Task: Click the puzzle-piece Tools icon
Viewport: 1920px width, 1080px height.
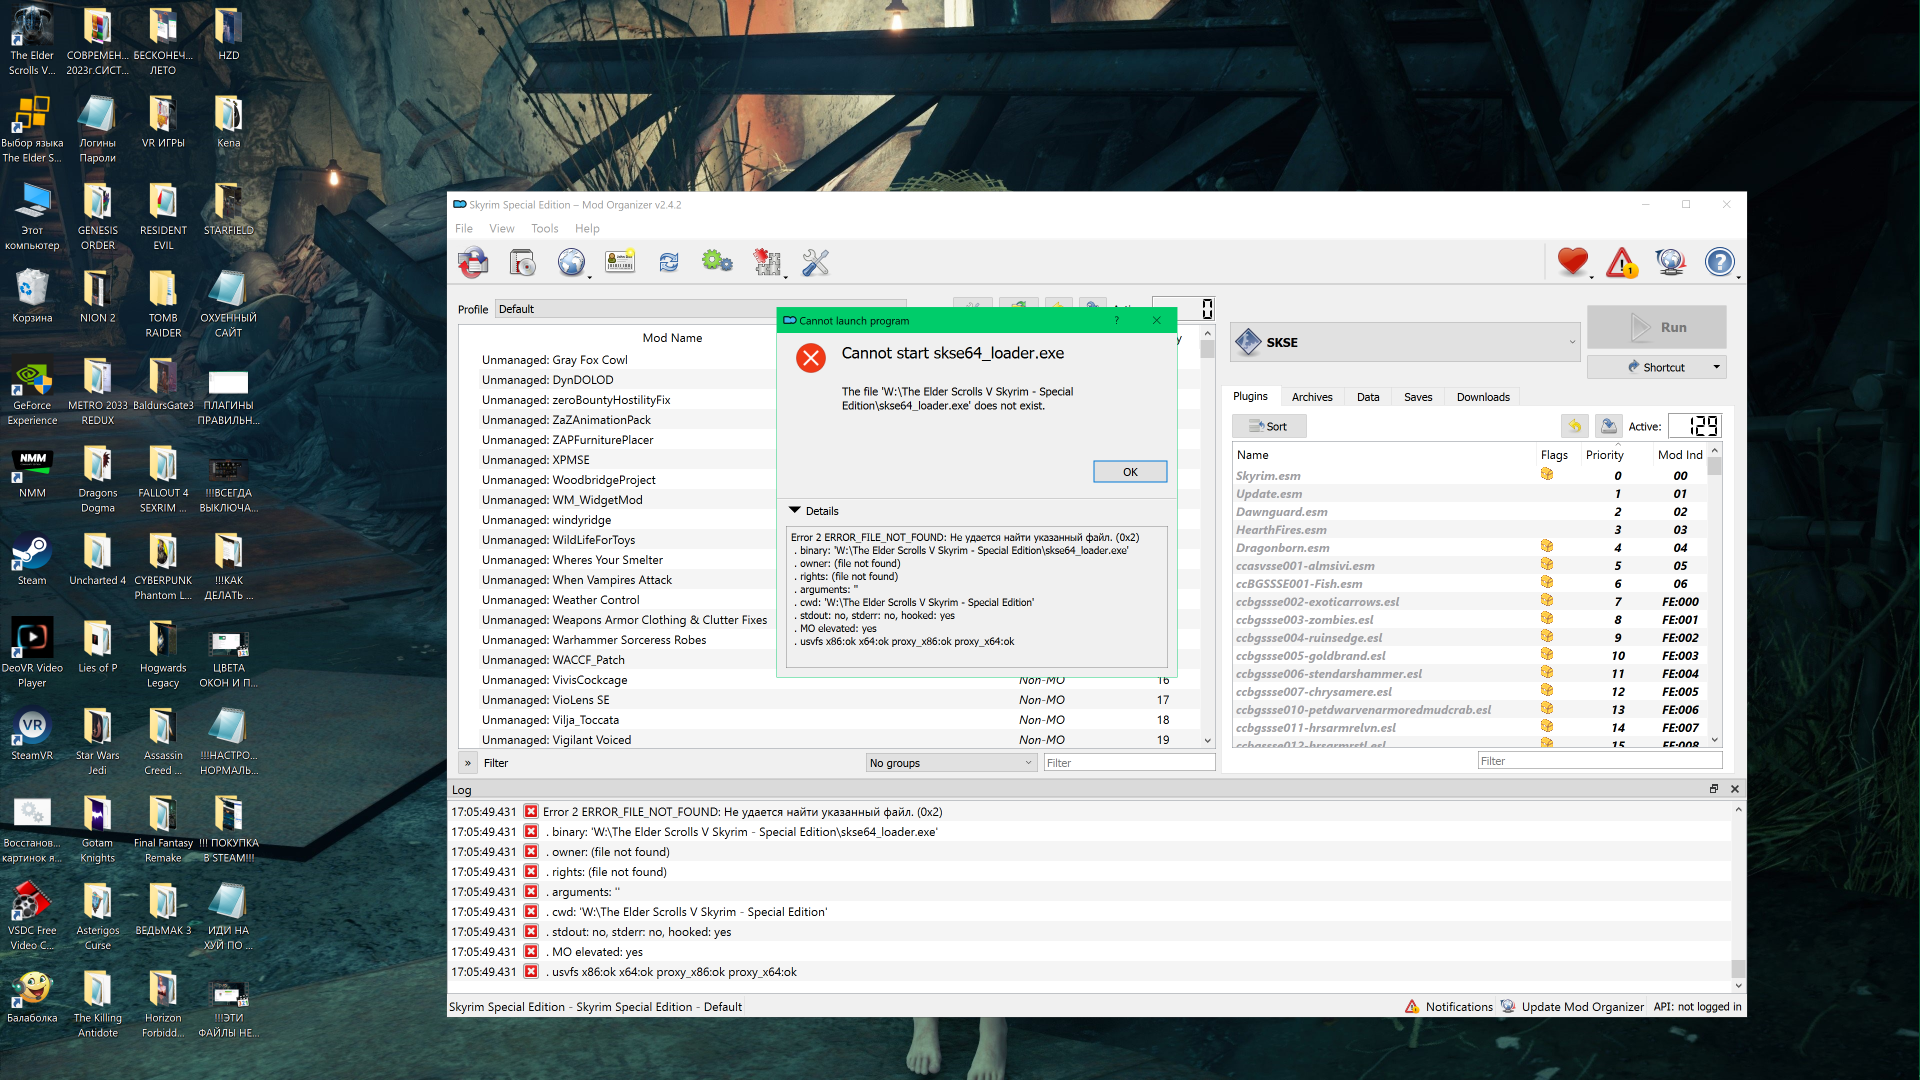Action: [x=767, y=263]
